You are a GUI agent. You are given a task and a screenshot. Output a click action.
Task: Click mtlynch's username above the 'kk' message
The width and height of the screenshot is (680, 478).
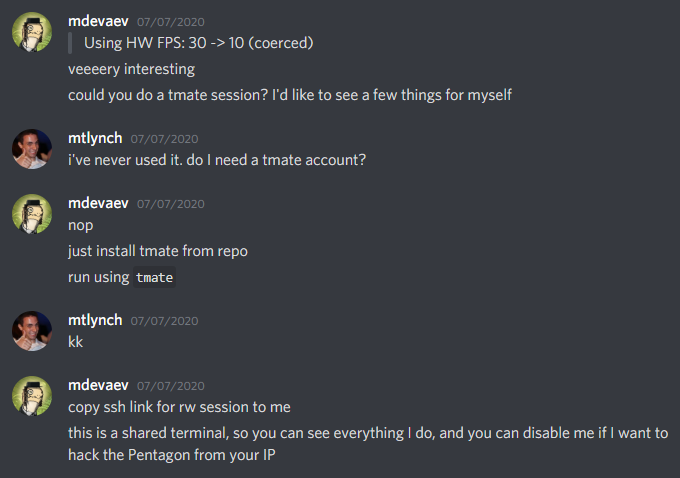coord(95,320)
